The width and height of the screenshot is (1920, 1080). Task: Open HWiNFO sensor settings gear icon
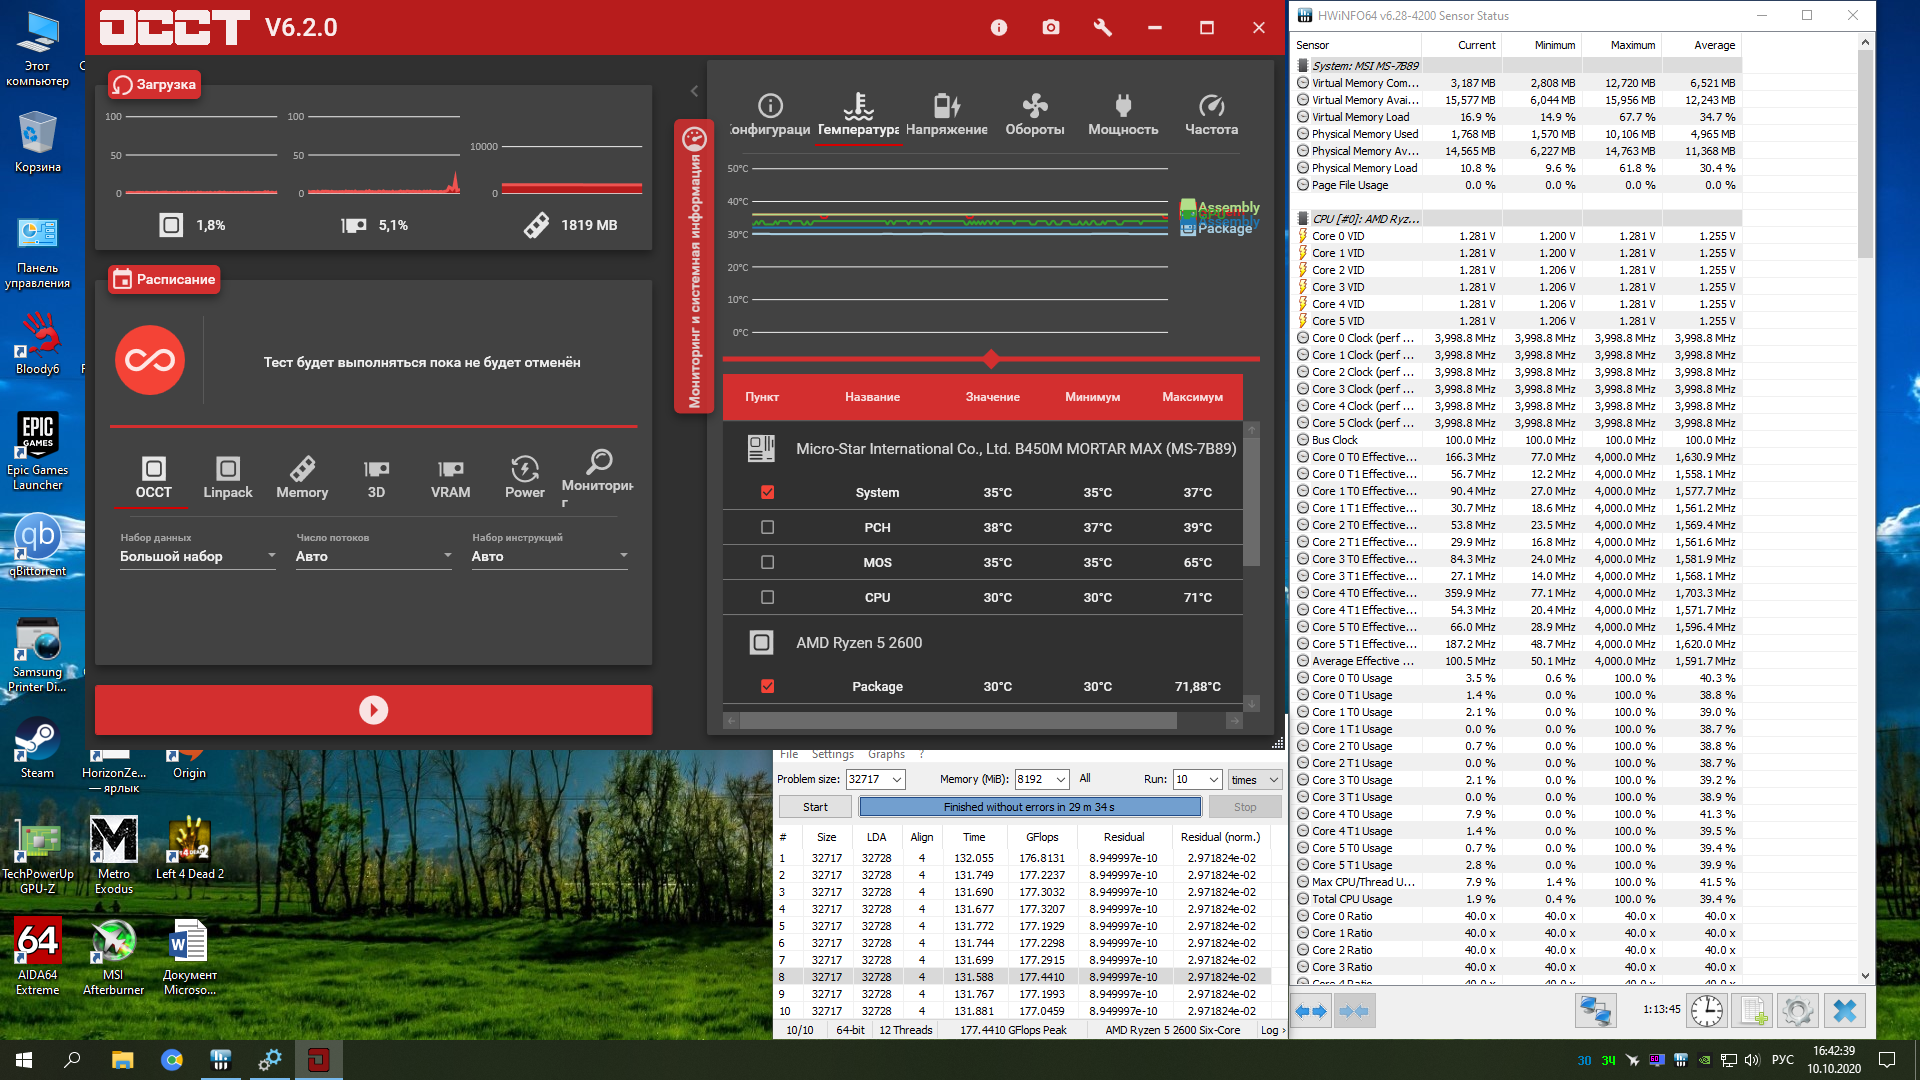tap(1797, 1011)
